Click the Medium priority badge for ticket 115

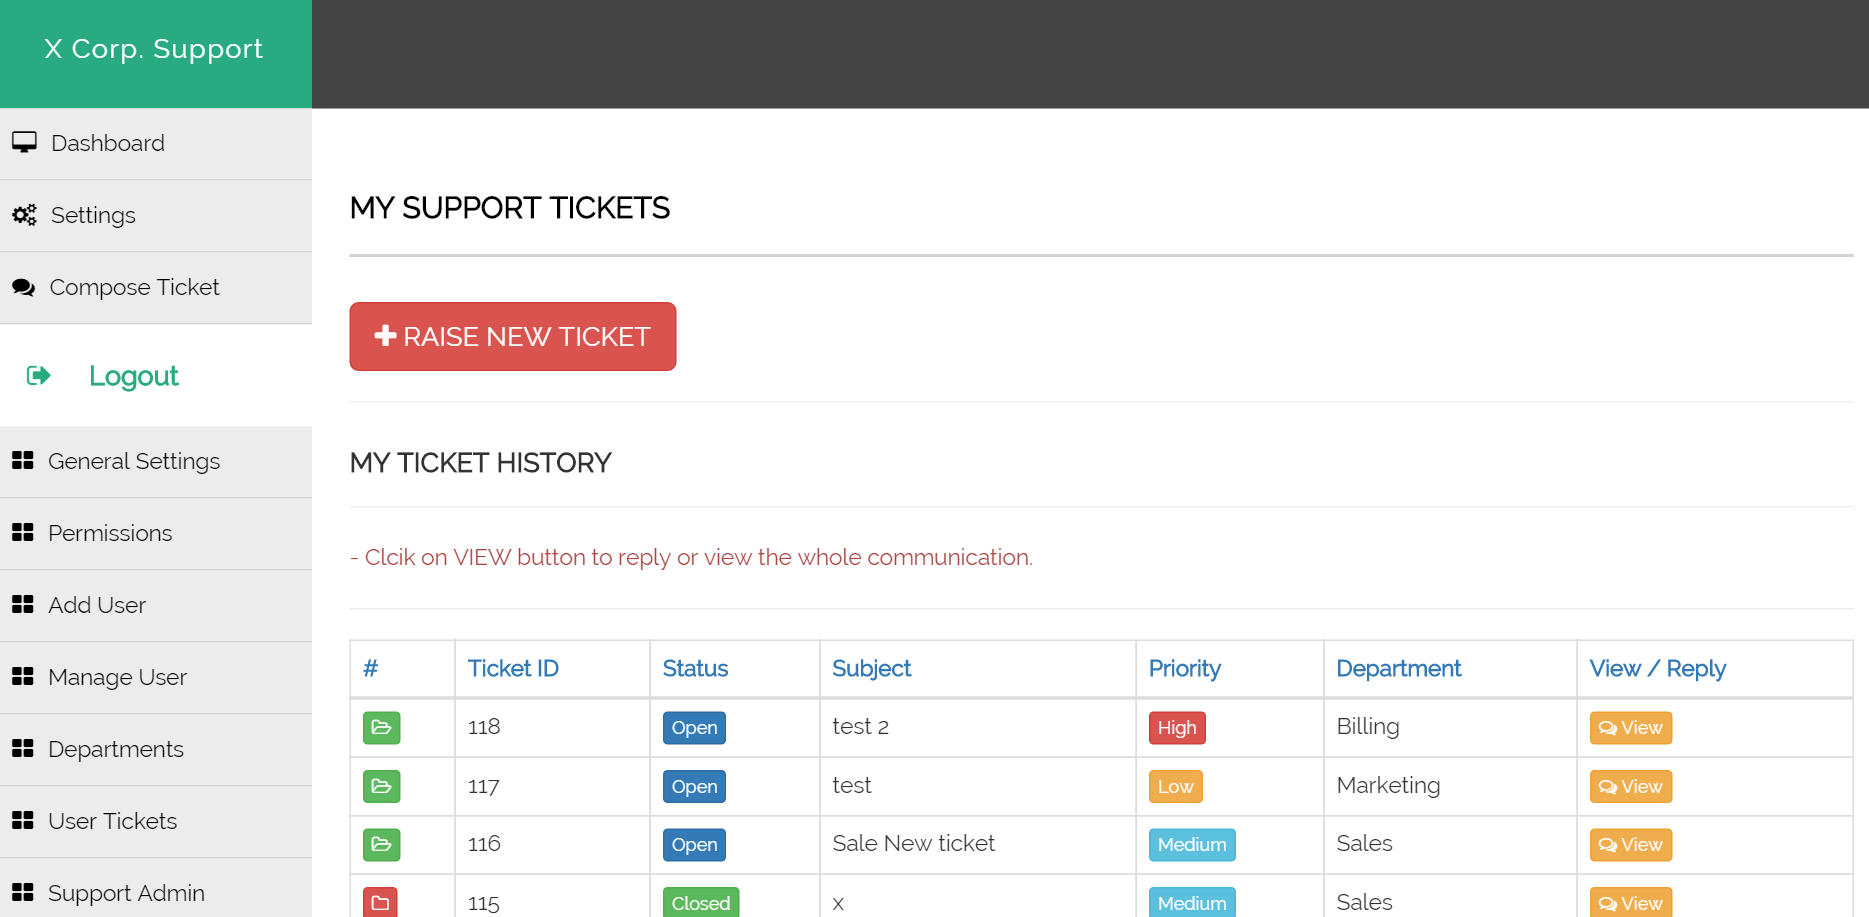pyautogui.click(x=1192, y=902)
